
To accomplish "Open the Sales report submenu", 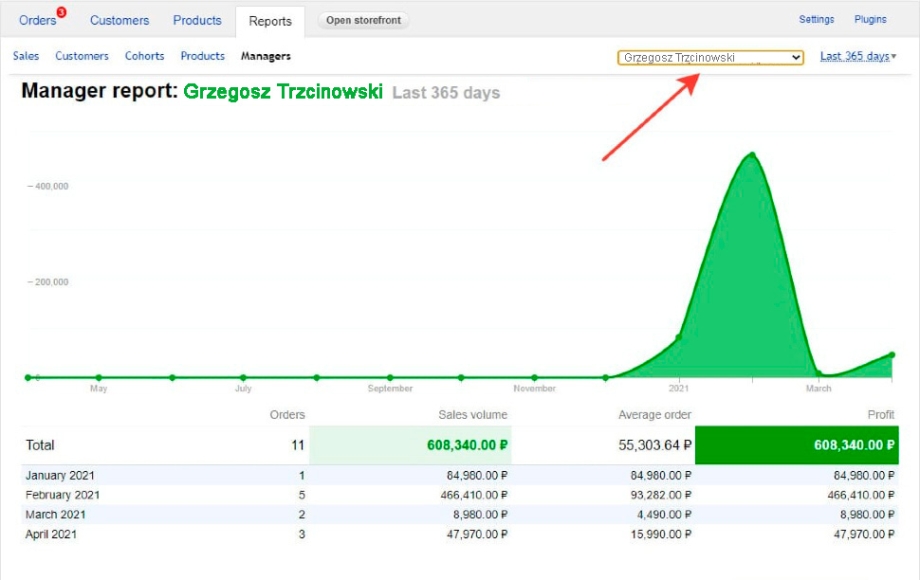I will pyautogui.click(x=26, y=56).
